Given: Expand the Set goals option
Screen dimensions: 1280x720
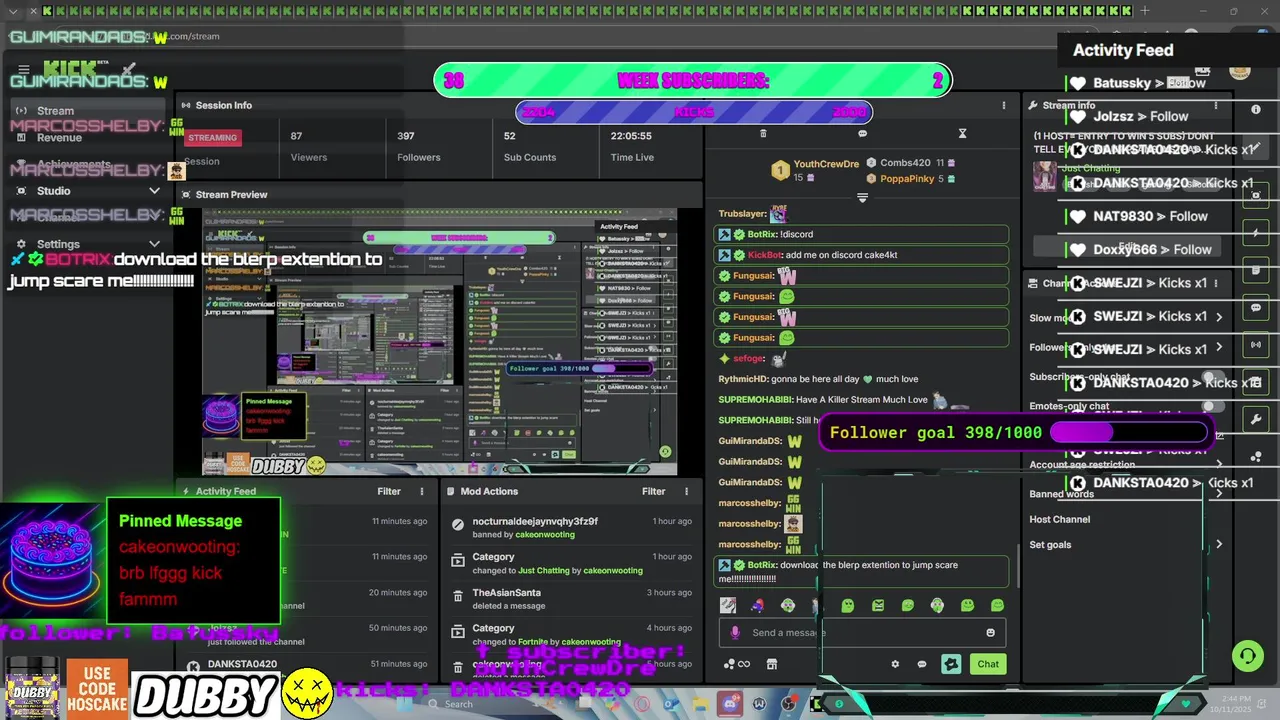Looking at the screenshot, I should [1219, 545].
